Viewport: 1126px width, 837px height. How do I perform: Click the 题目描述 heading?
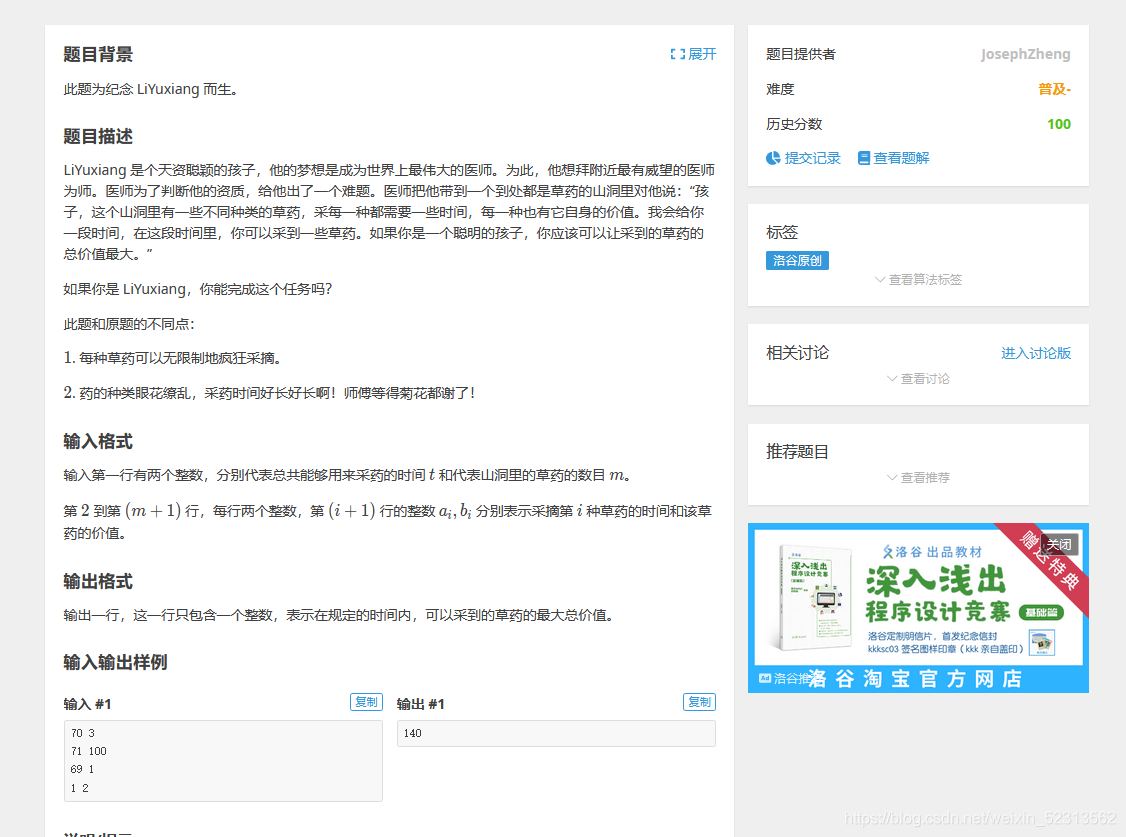click(98, 136)
